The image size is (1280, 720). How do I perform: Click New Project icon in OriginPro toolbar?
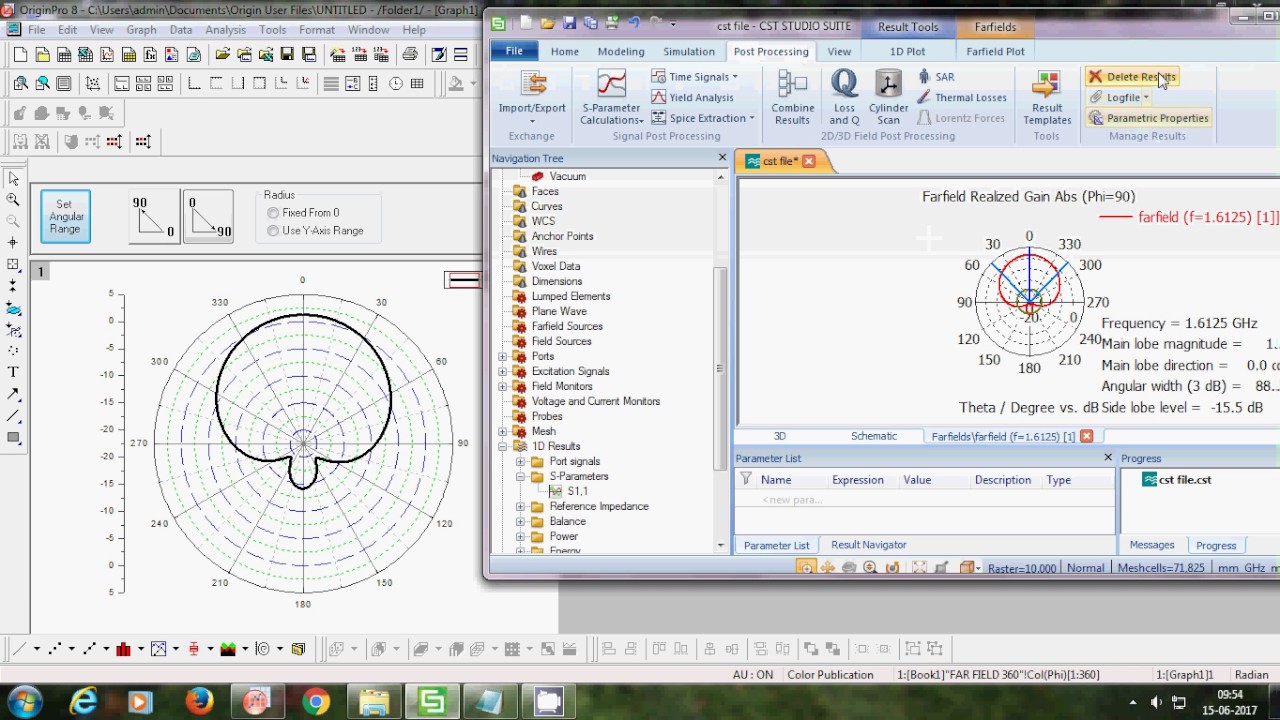pyautogui.click(x=21, y=54)
